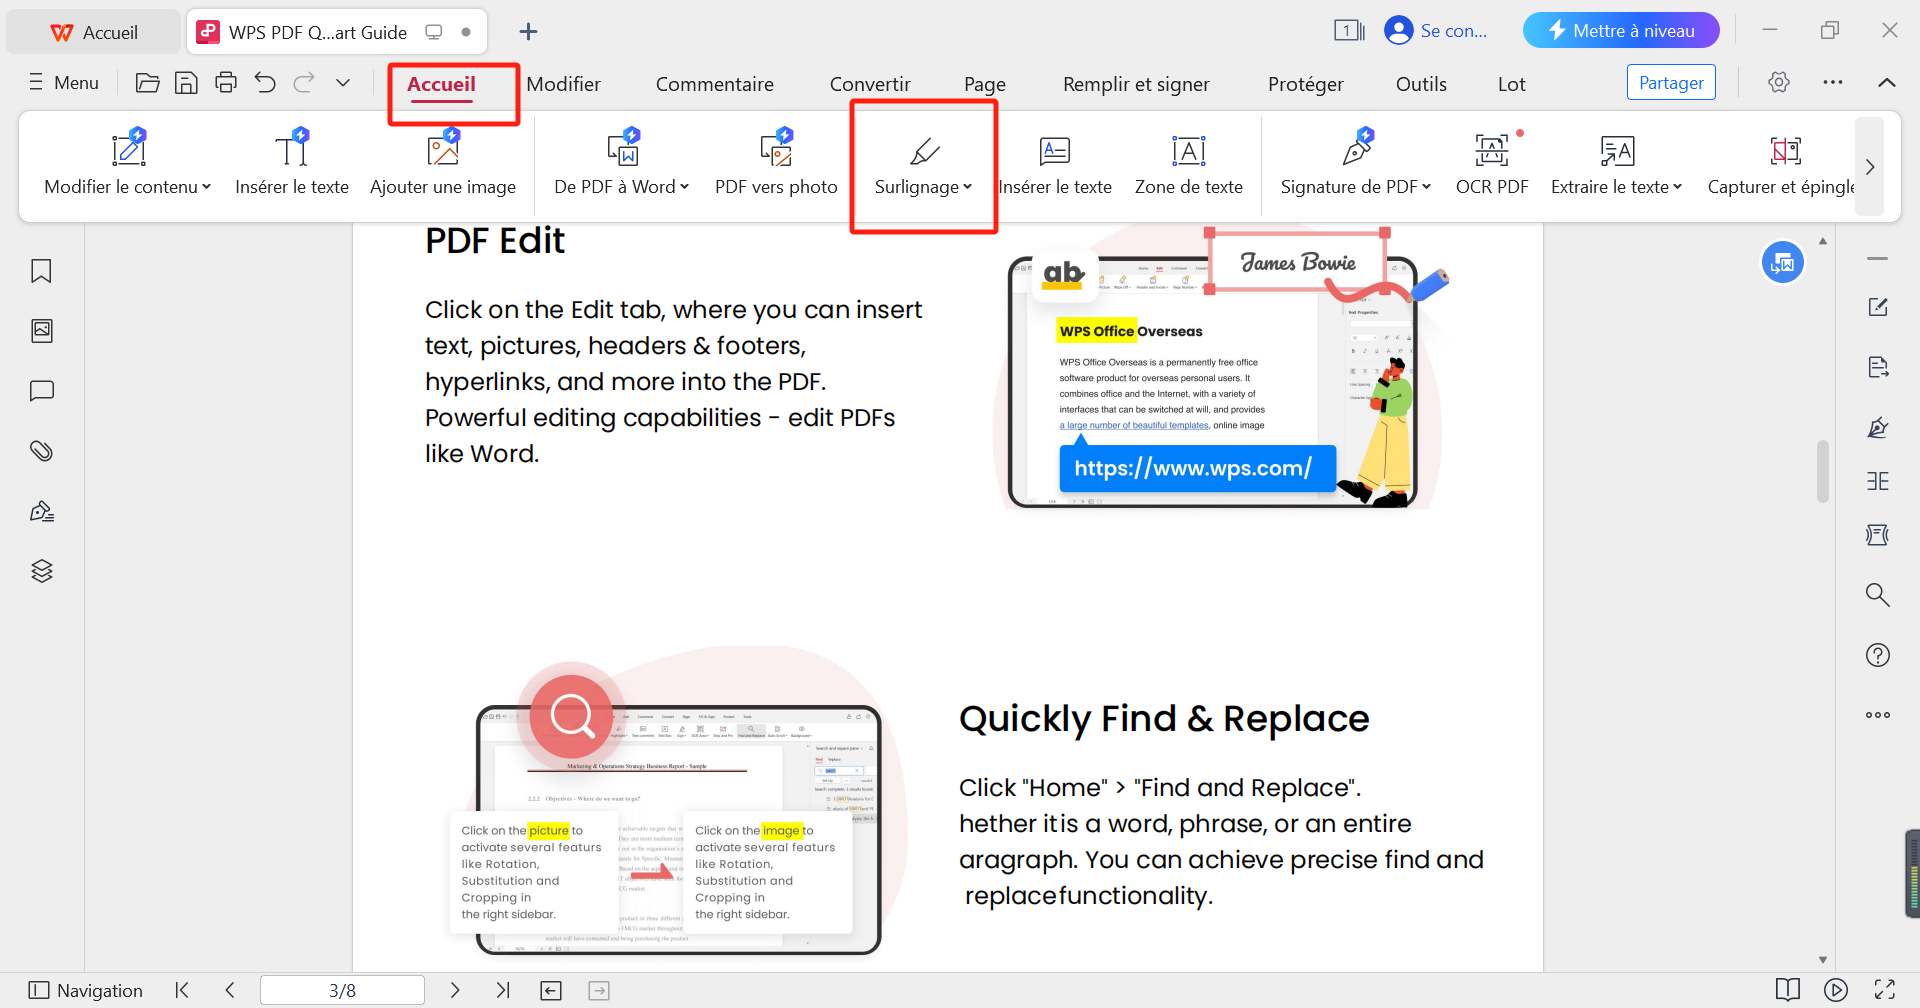The image size is (1920, 1008).
Task: Click Ajouter une image tool
Action: pos(443,163)
